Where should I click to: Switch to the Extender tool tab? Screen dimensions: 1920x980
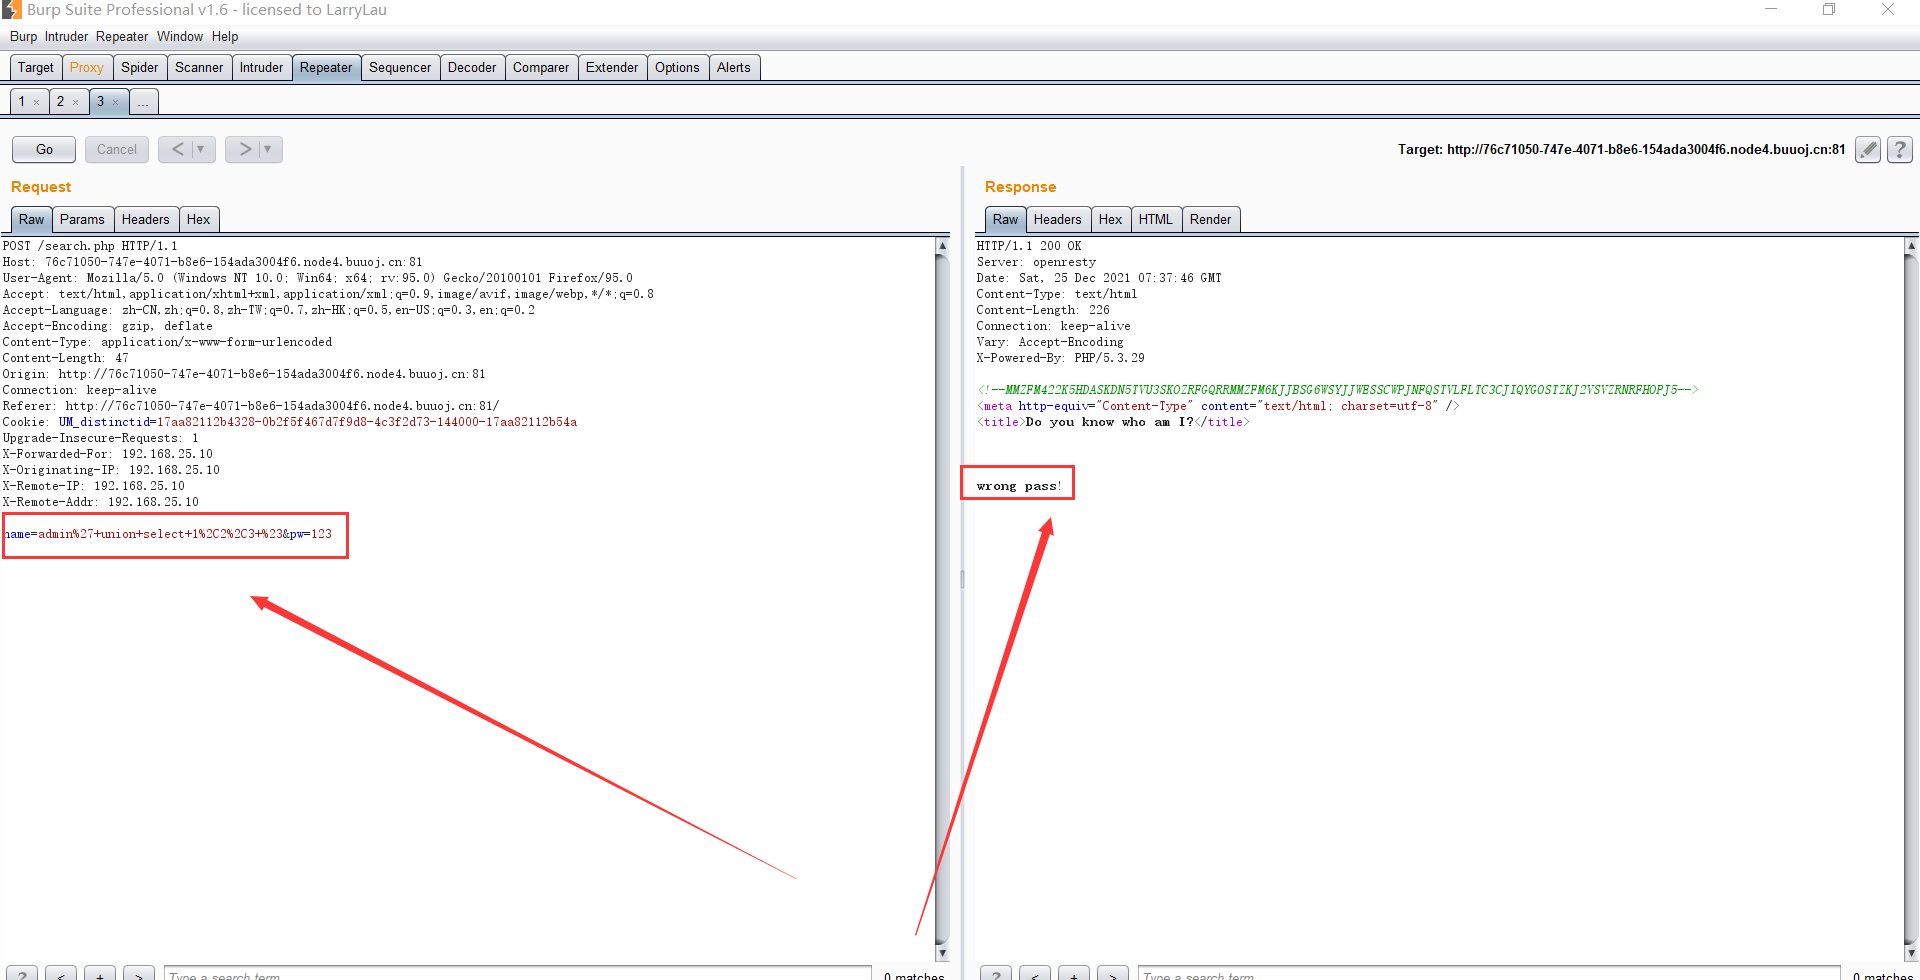pyautogui.click(x=612, y=68)
